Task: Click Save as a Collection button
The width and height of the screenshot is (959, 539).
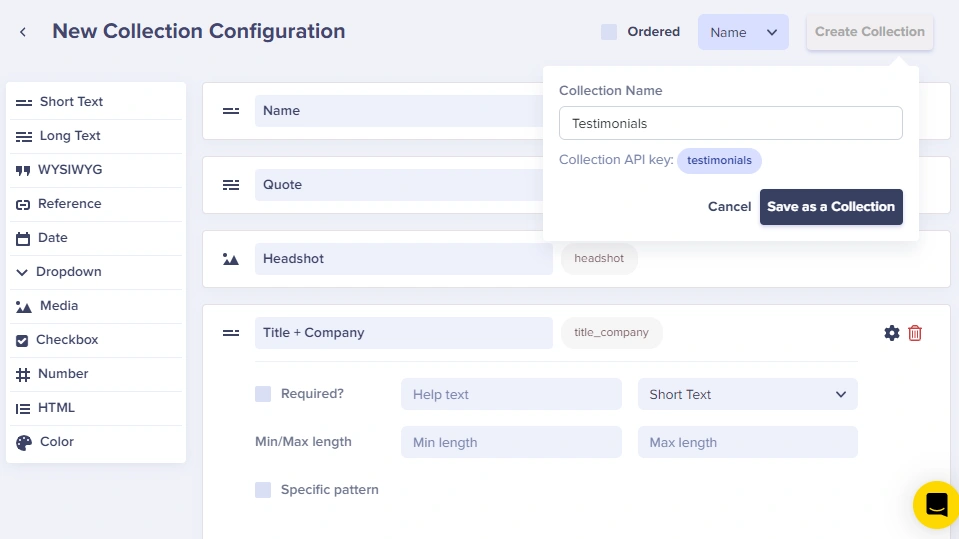Action: (830, 207)
